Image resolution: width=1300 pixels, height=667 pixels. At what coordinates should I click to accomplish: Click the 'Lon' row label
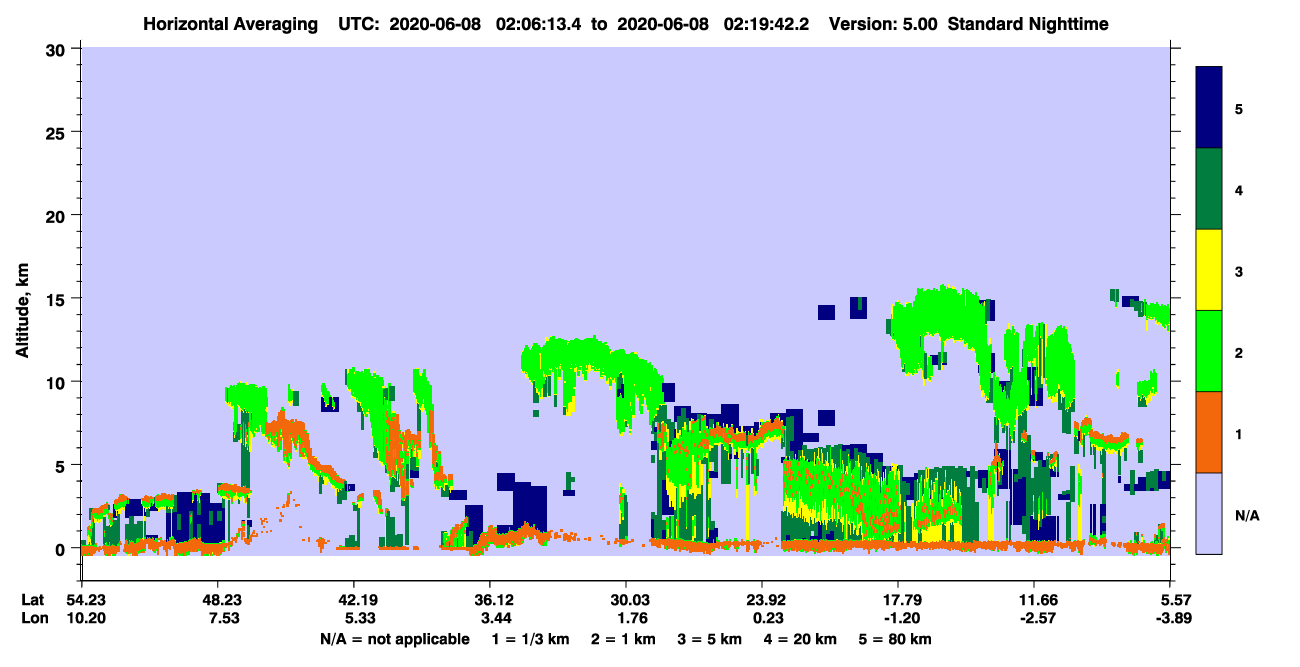[x=34, y=618]
